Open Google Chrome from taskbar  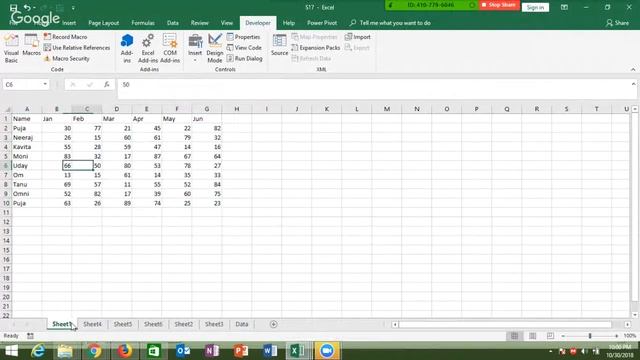tap(94, 351)
